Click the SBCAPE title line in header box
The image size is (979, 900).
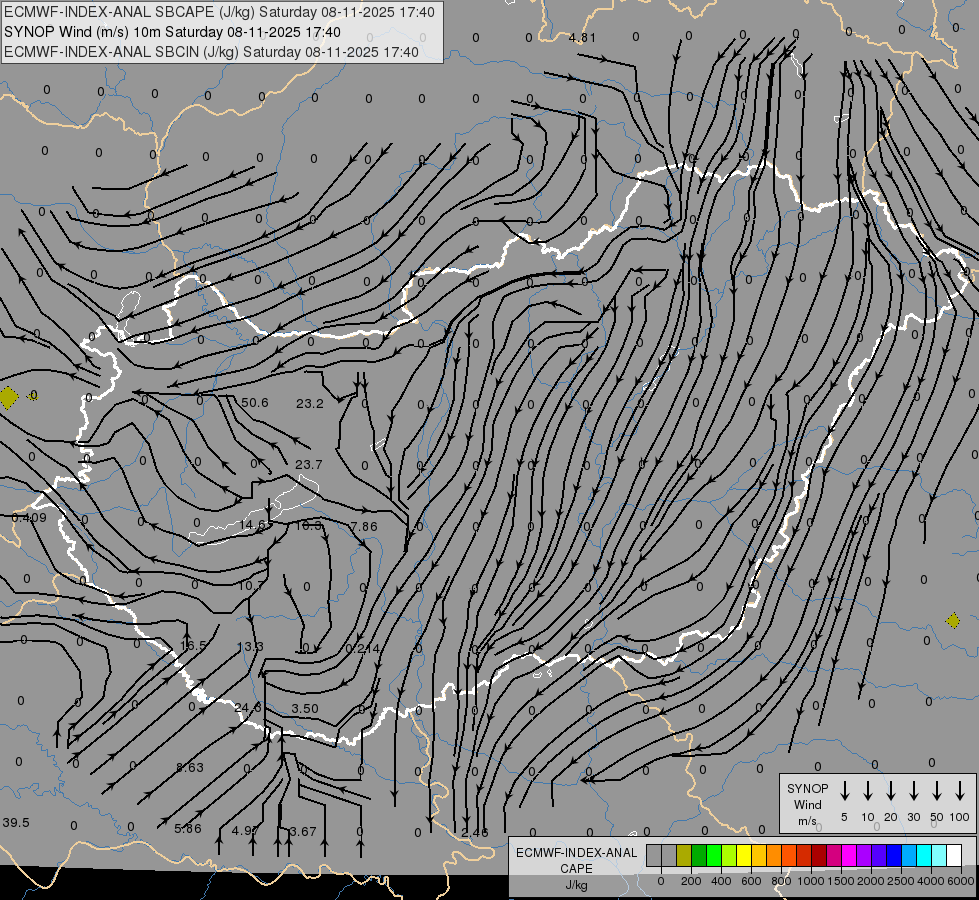pyautogui.click(x=219, y=12)
